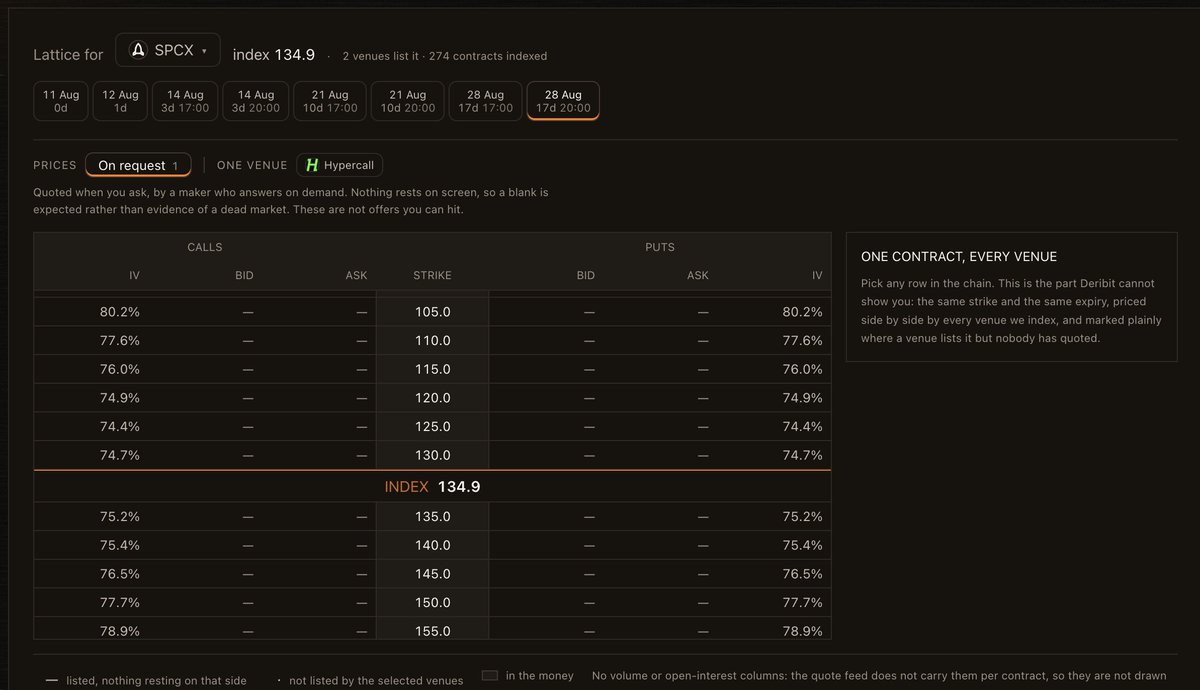Screen dimensions: 1200x690
Task: Click the 110.0 strike cell
Action: 433,341
